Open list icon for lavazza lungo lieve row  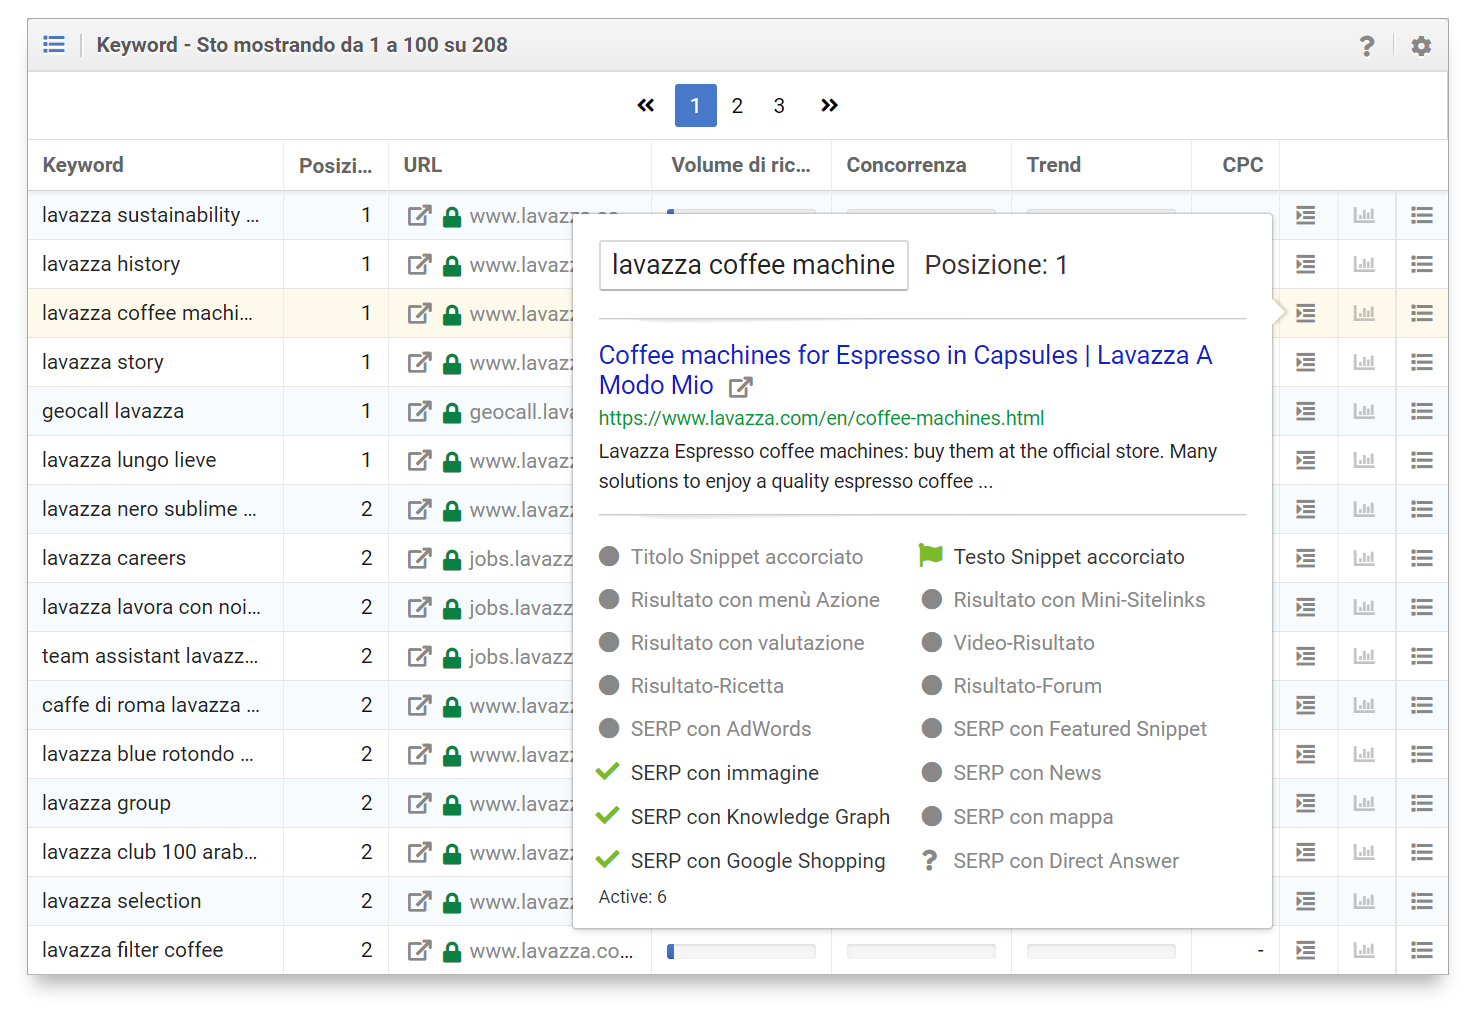(x=1422, y=460)
